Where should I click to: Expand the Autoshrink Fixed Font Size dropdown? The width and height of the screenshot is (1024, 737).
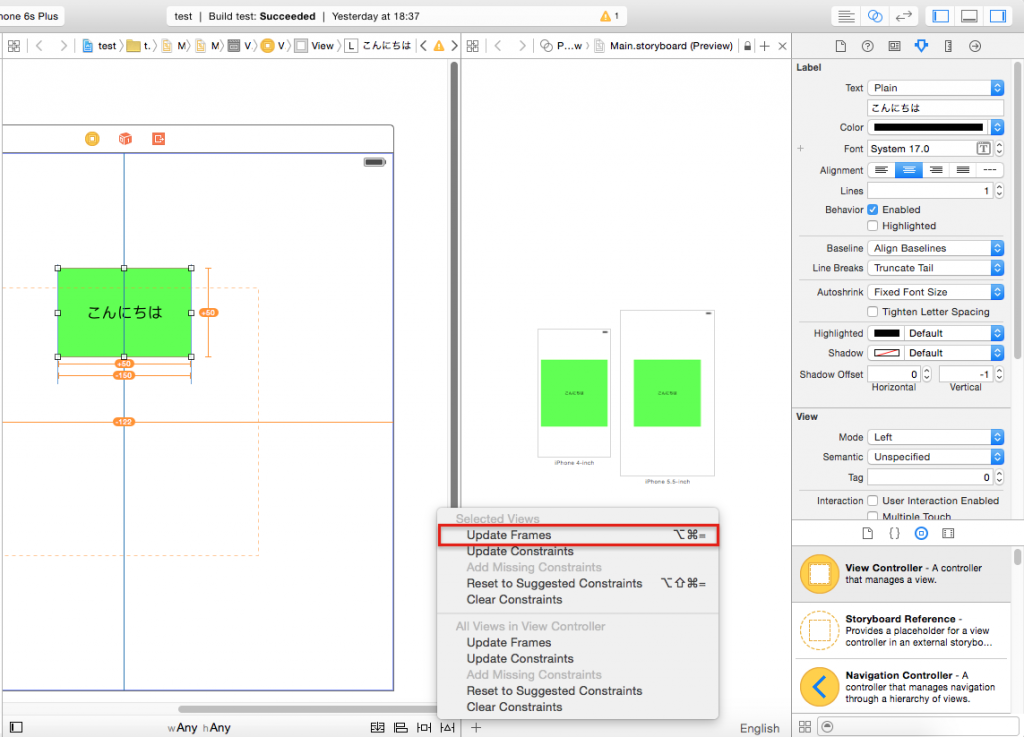pos(935,292)
